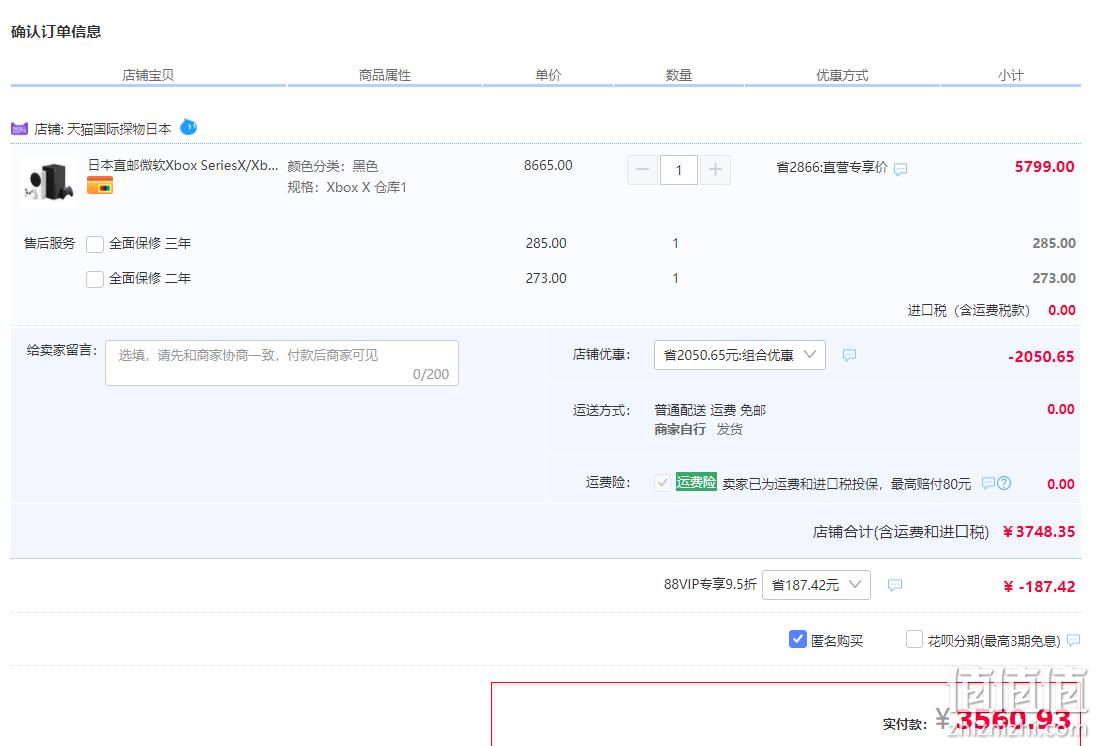1097x746 pixels.
Task: Click the 确认订单信息 heading
Action: (x=56, y=31)
